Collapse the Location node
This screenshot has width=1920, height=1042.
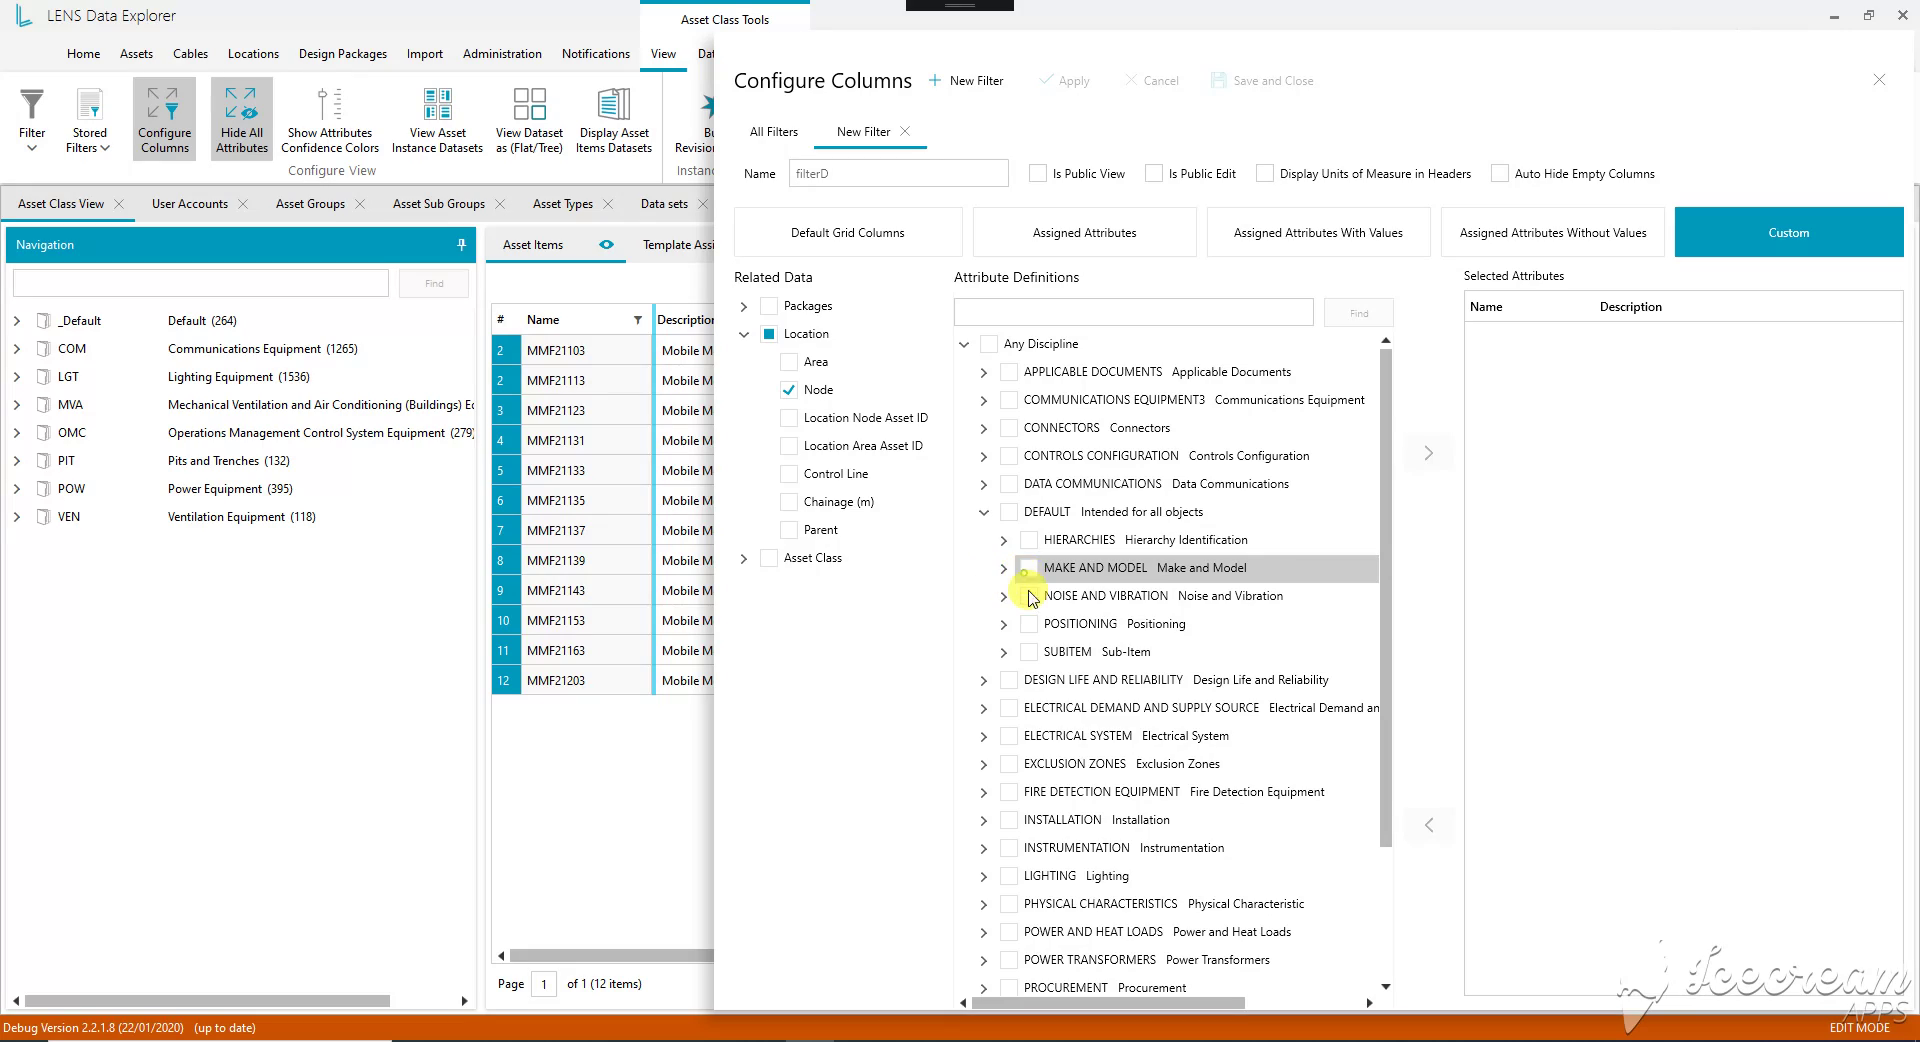tap(744, 334)
